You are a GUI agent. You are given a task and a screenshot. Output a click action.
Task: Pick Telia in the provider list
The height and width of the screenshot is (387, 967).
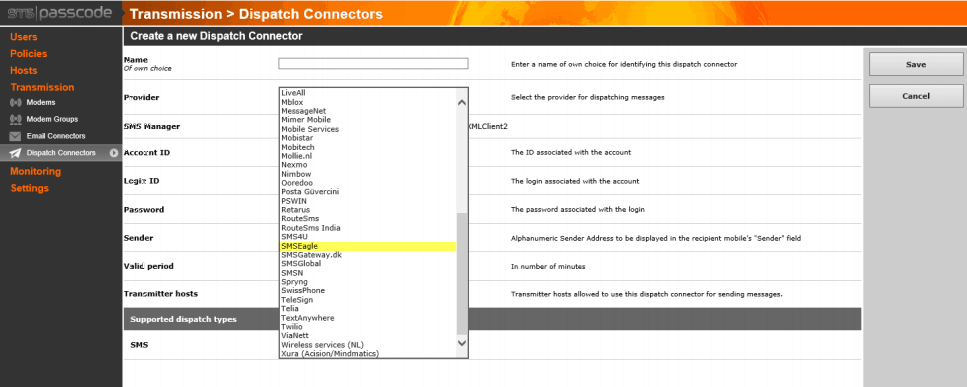click(289, 309)
